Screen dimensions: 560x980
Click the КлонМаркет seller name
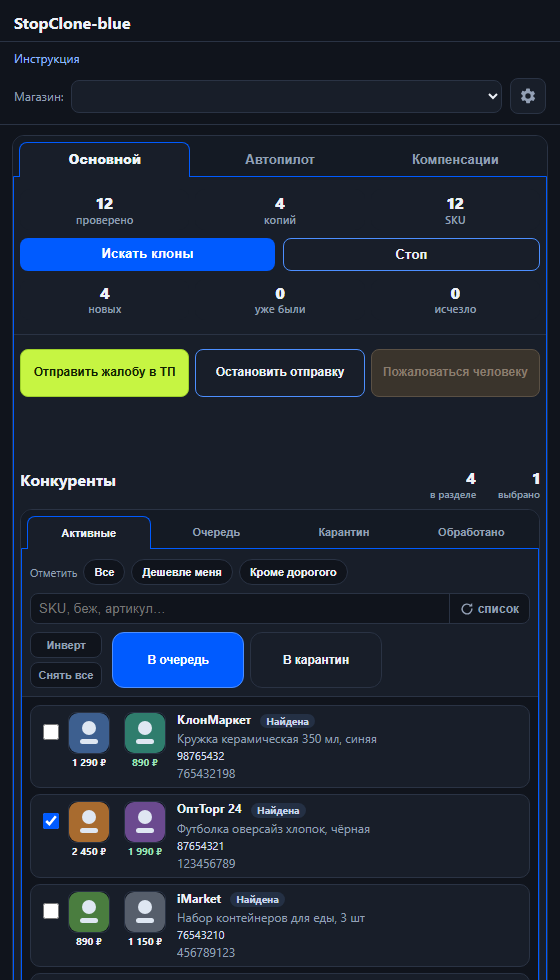click(x=214, y=721)
